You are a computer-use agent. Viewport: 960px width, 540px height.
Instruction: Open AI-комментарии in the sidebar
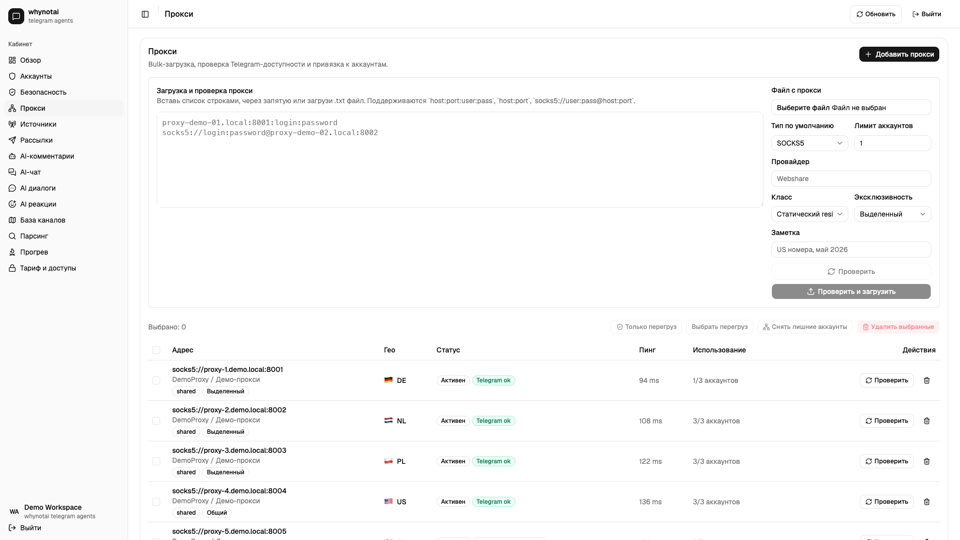64,156
